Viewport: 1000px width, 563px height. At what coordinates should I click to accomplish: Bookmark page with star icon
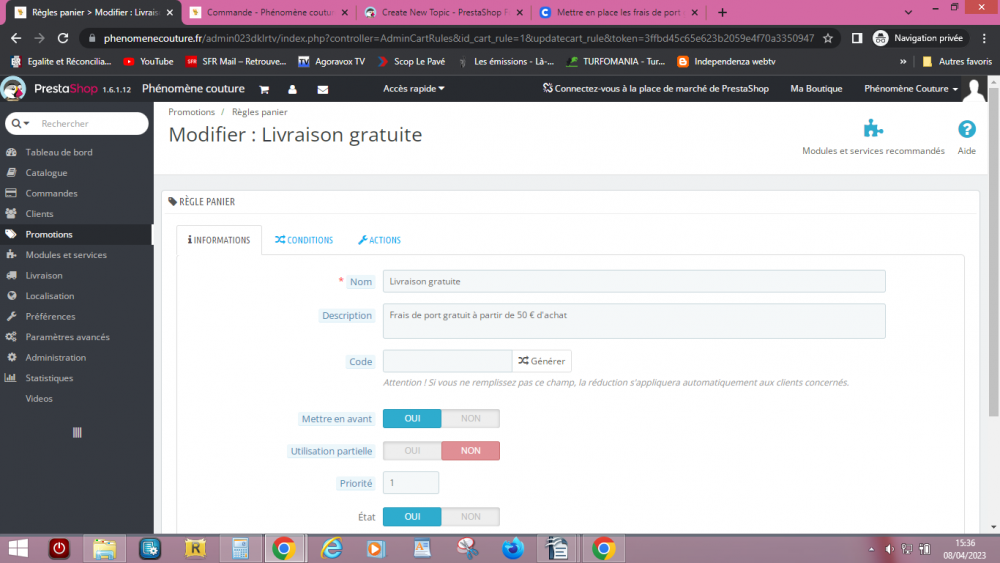point(828,38)
